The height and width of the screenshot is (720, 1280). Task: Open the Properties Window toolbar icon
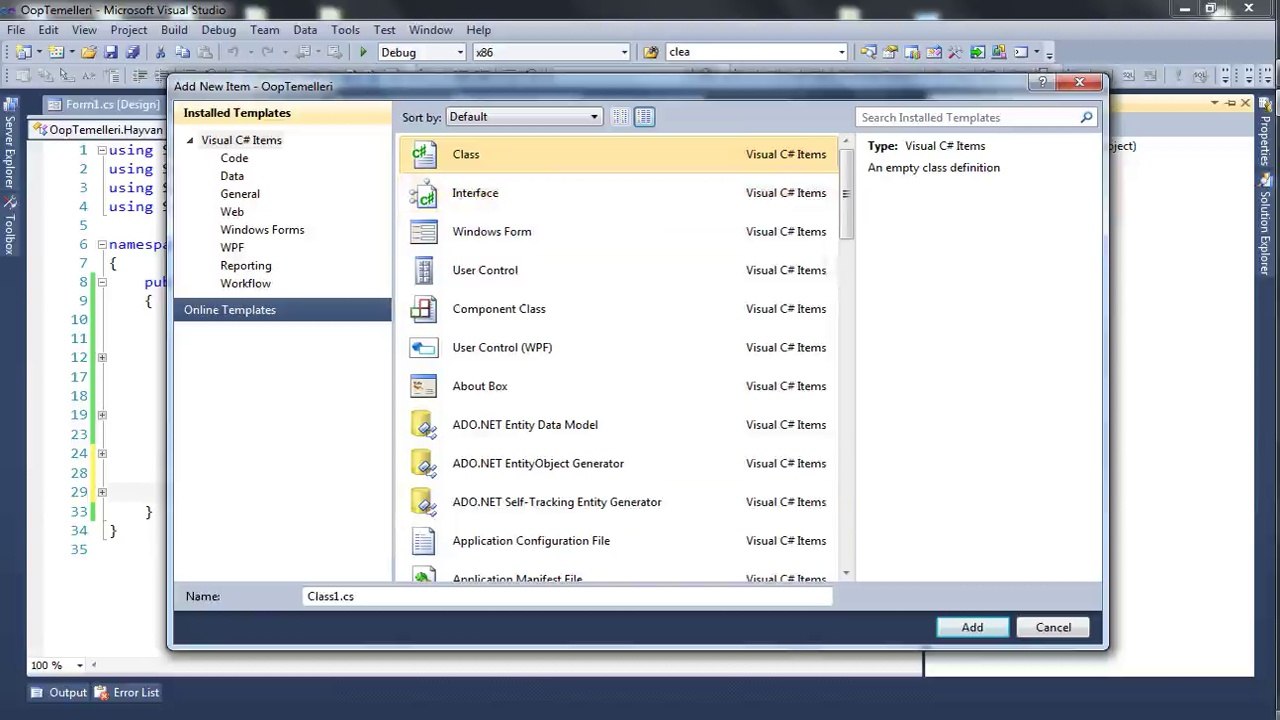[x=890, y=52]
